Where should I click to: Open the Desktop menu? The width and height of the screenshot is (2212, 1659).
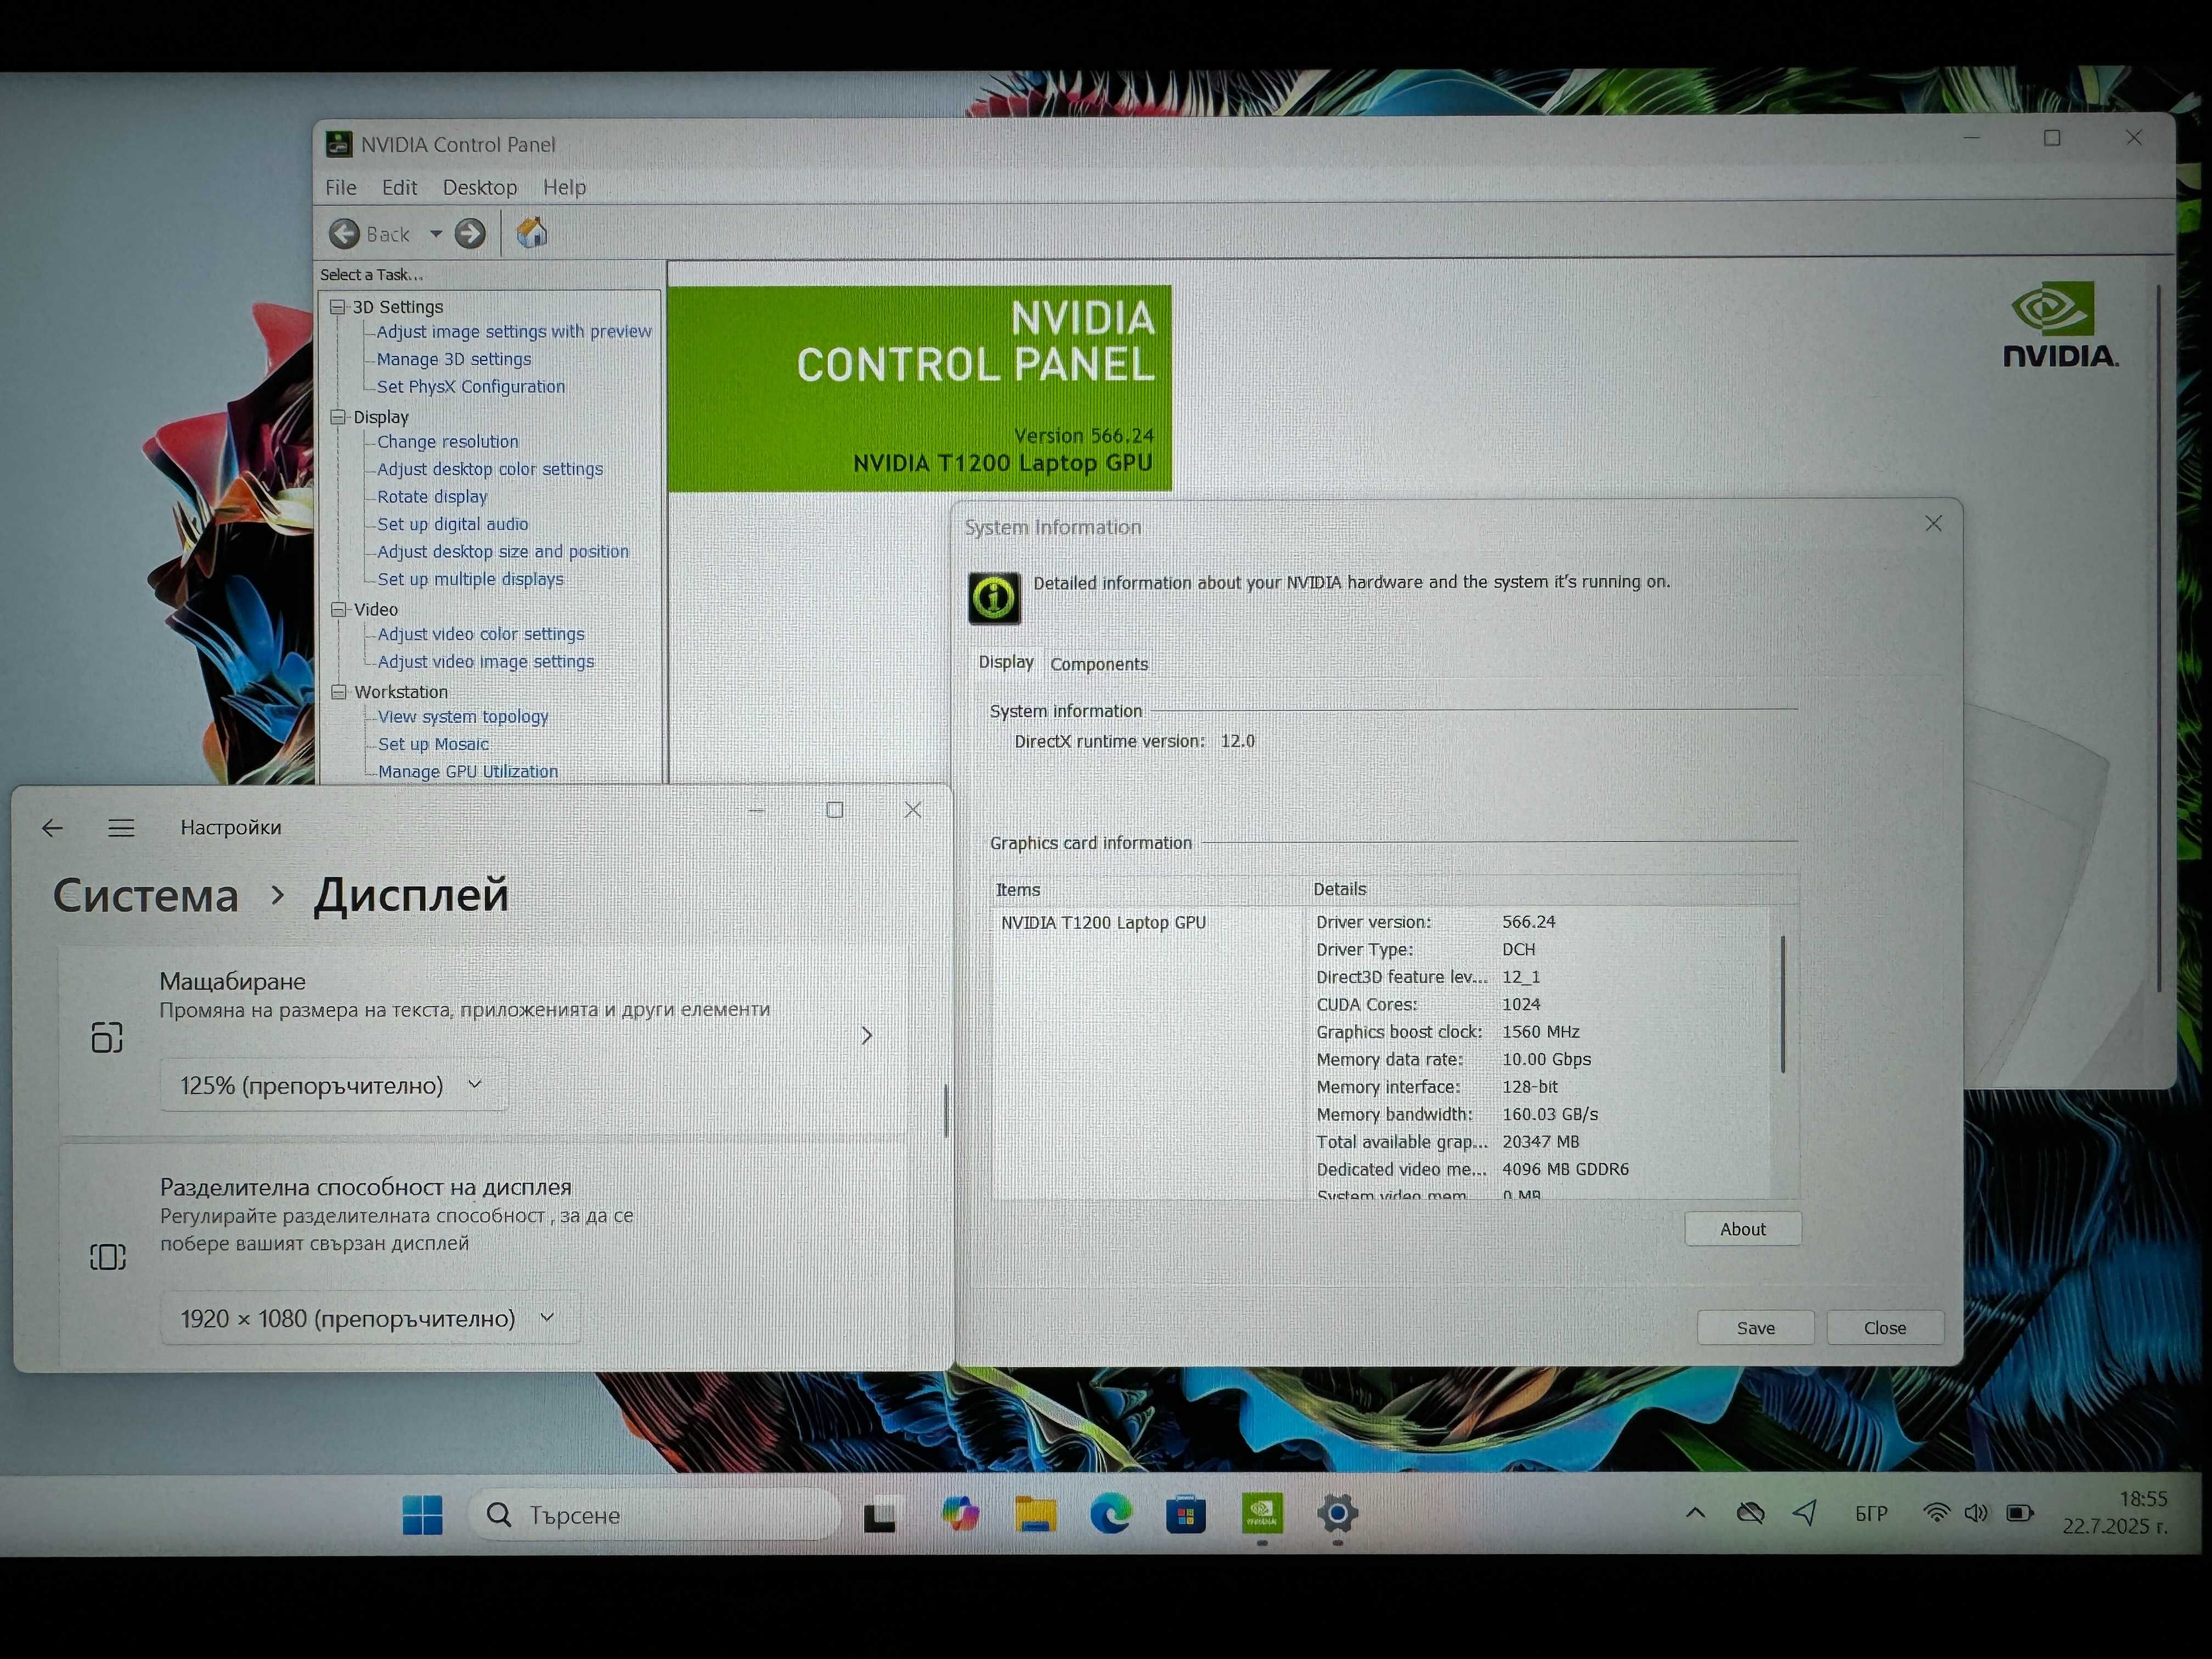pos(480,187)
